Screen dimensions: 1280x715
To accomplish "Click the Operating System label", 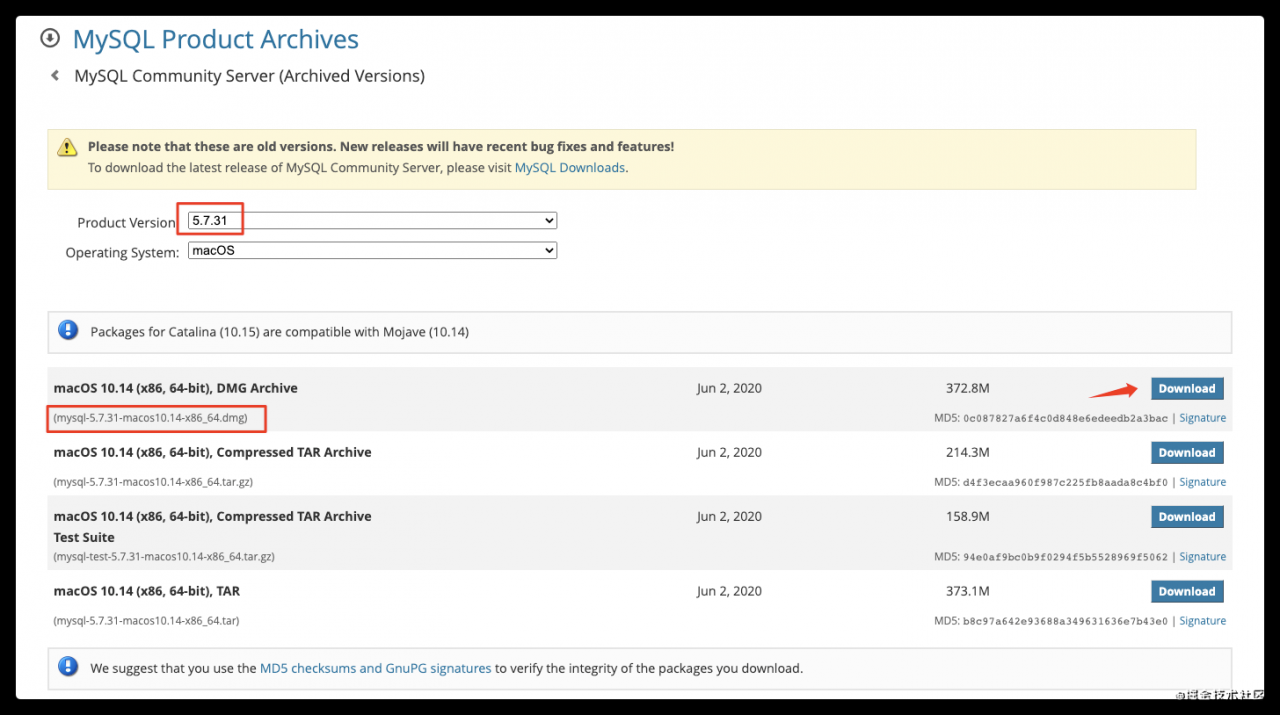I will point(122,253).
